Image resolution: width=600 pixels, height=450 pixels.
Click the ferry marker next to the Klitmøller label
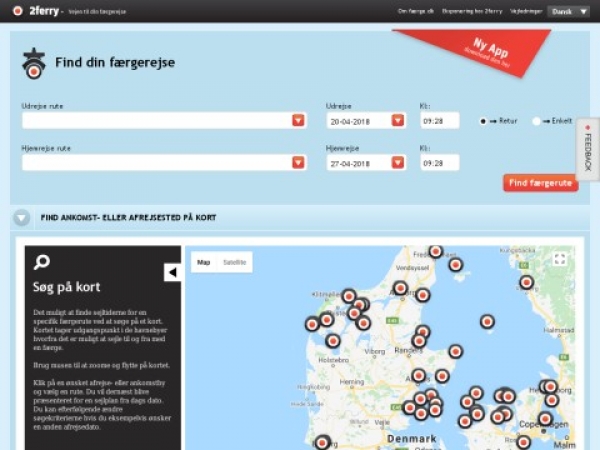pos(349,296)
